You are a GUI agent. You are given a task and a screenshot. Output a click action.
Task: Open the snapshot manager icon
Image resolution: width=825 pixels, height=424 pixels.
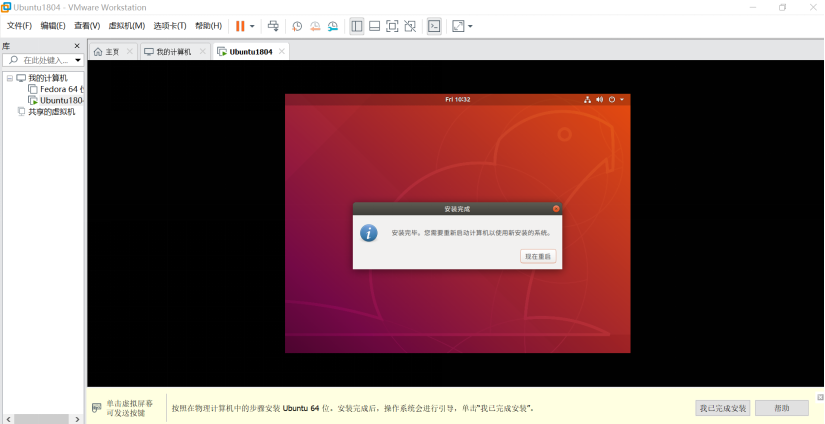click(333, 26)
